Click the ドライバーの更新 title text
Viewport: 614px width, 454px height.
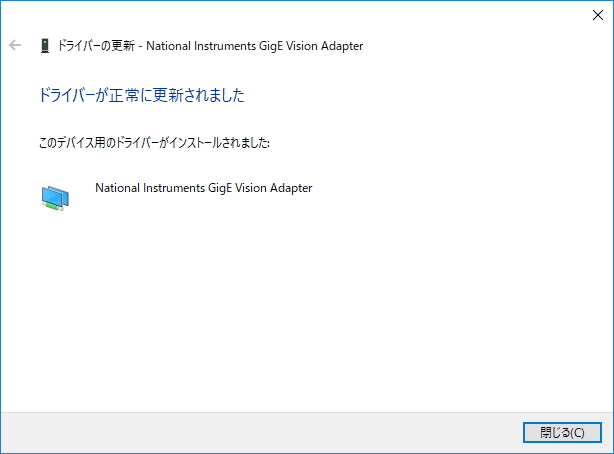[96, 46]
